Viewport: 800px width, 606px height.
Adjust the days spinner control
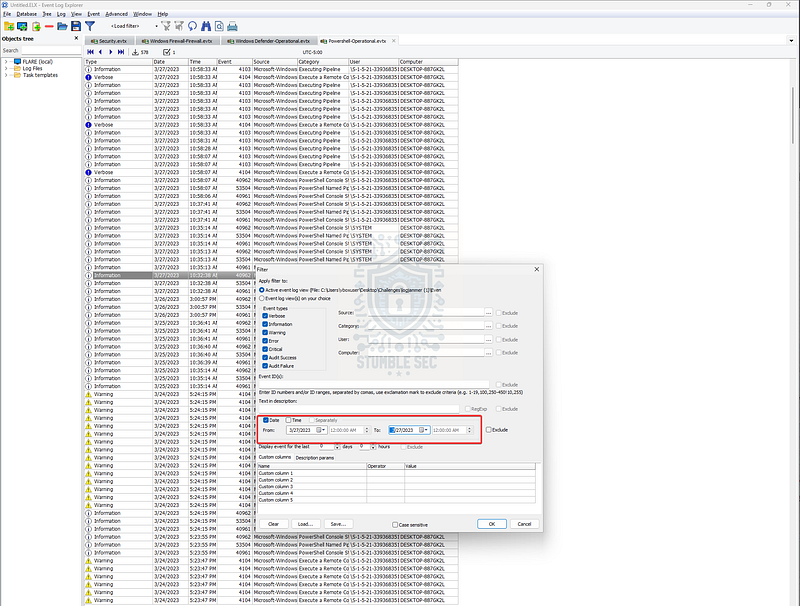(337, 447)
